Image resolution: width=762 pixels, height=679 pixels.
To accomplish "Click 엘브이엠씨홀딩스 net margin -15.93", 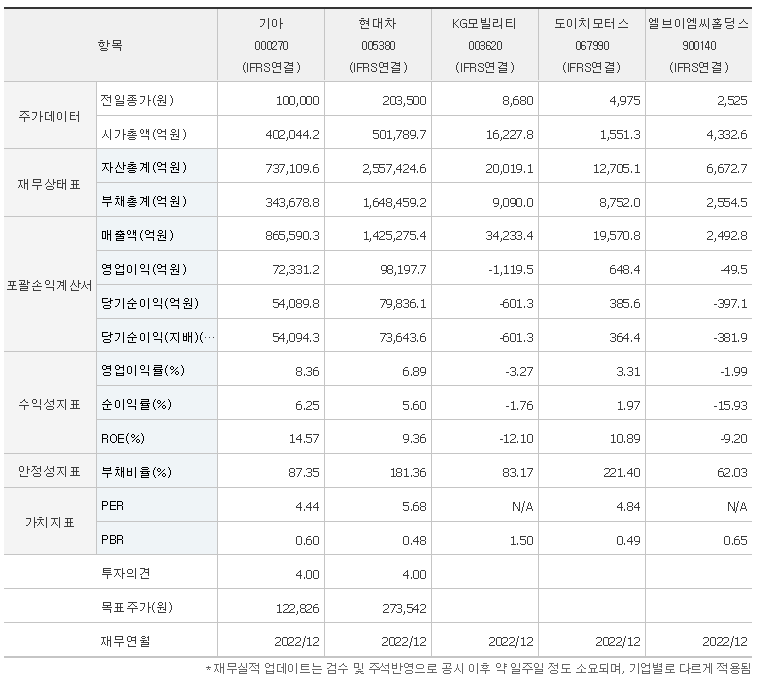I will tap(730, 405).
